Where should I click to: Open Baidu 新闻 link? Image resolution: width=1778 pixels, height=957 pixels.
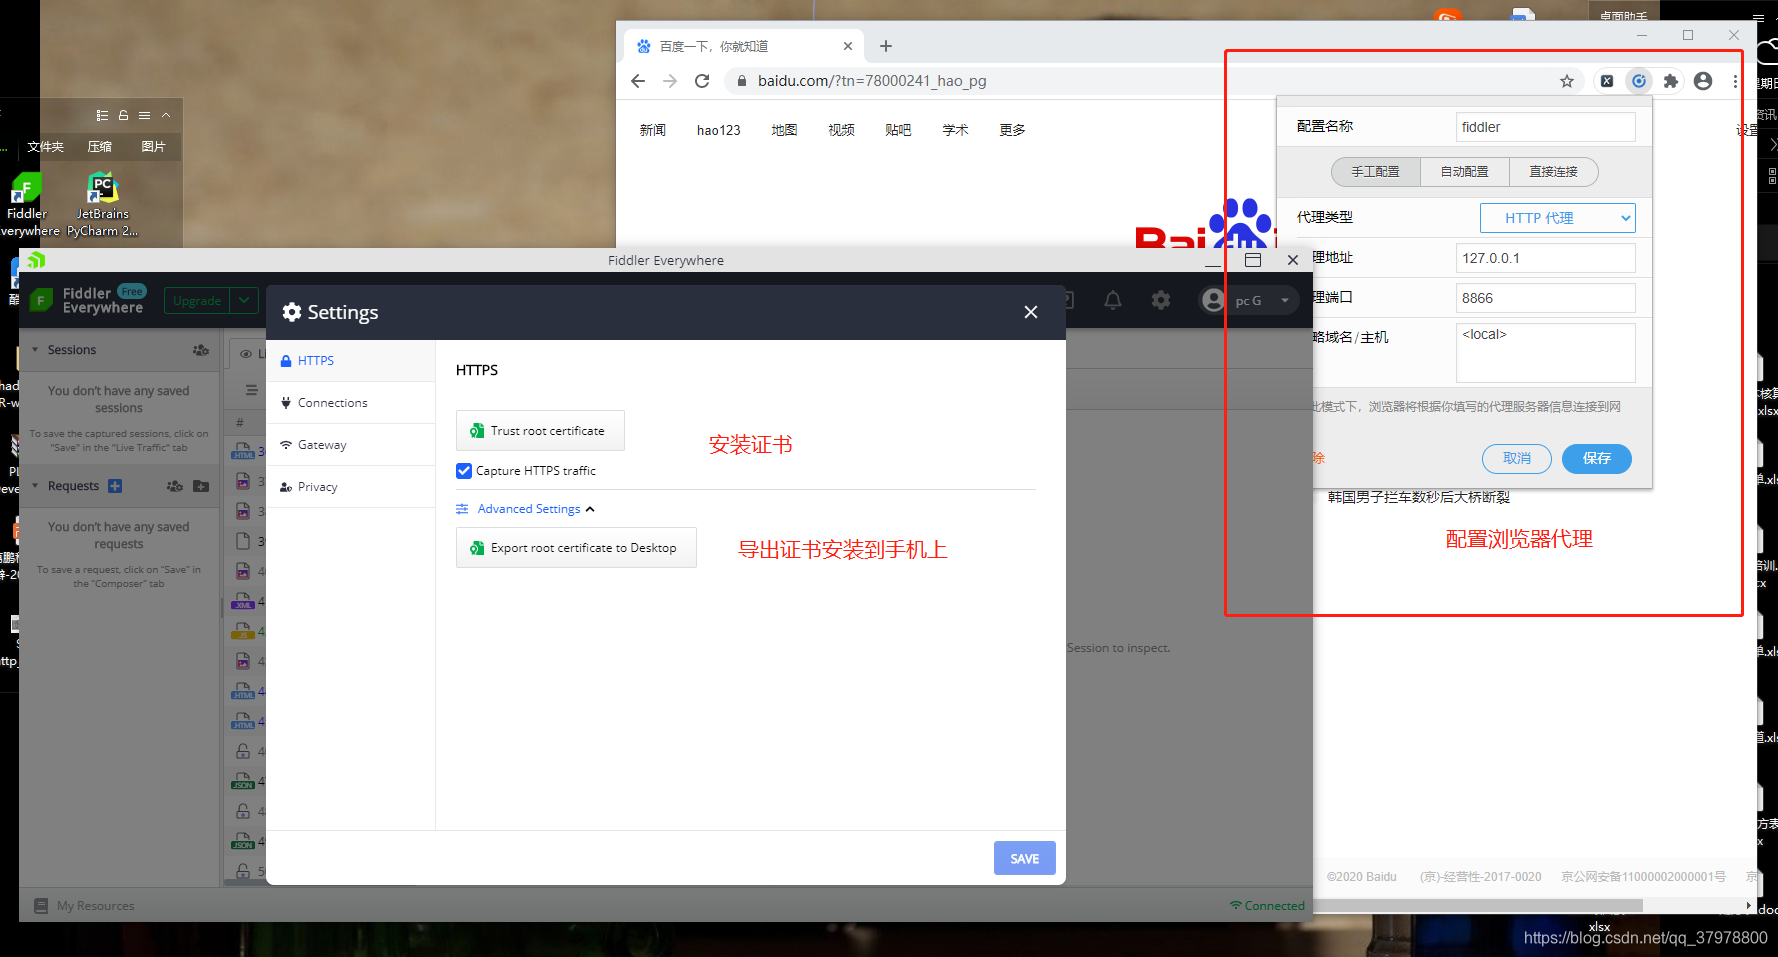point(653,130)
